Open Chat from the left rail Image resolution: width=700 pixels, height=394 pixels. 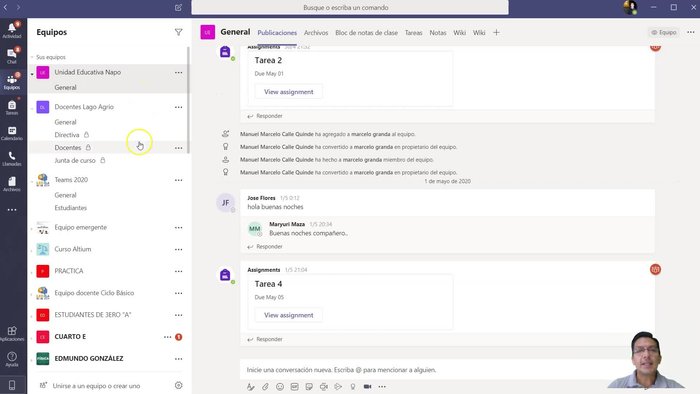click(12, 56)
